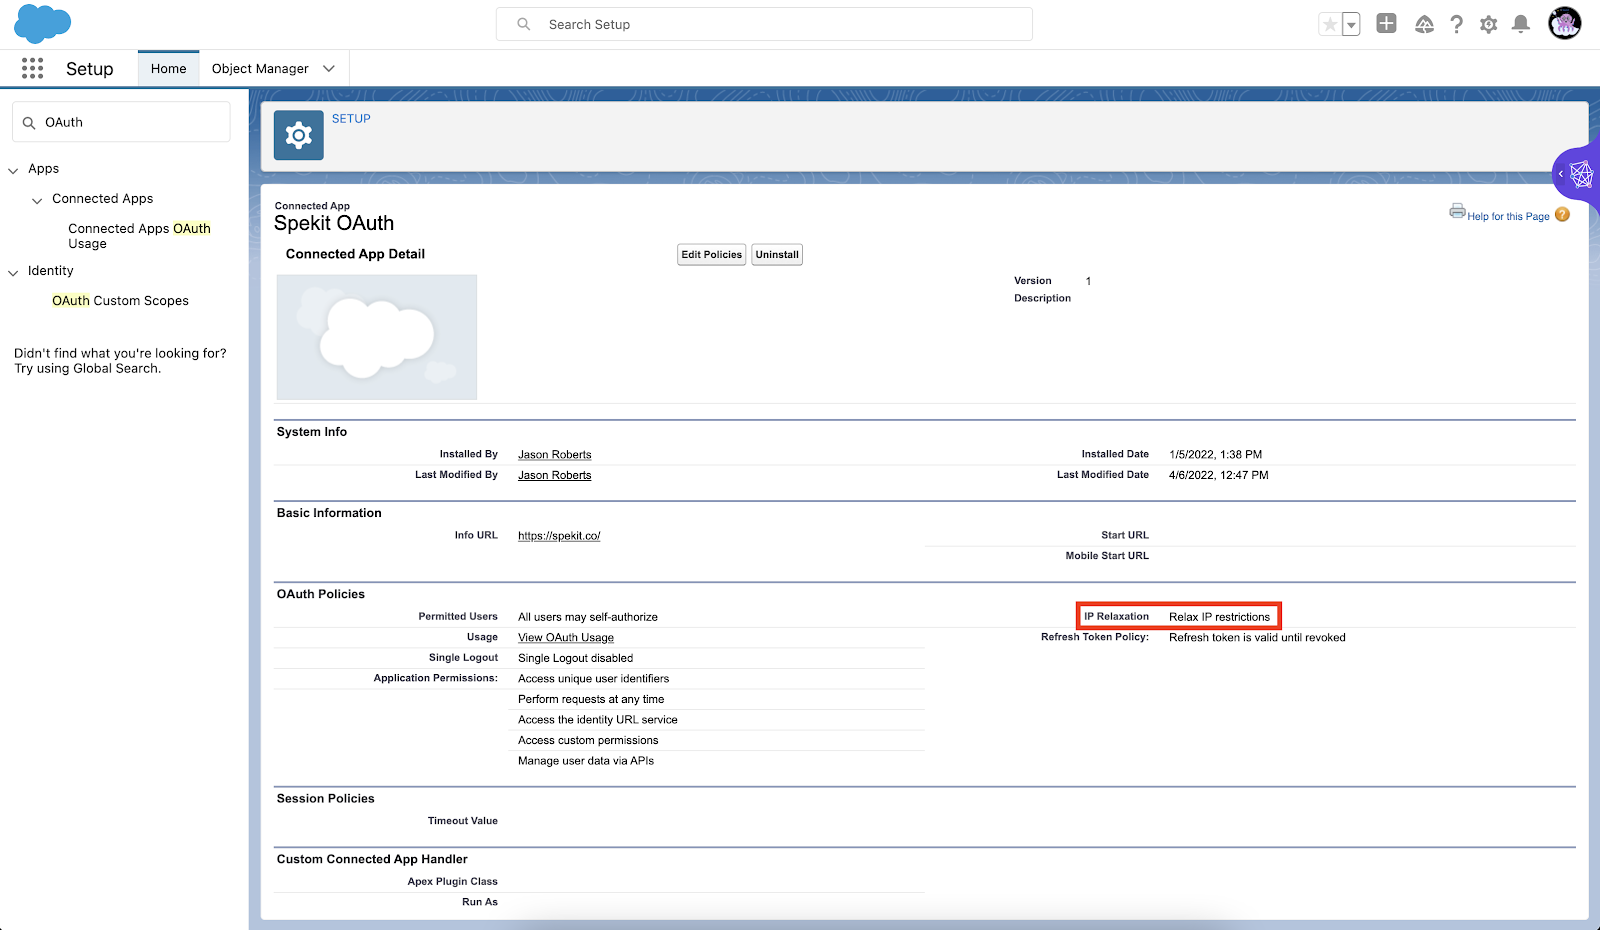The height and width of the screenshot is (930, 1600).
Task: Click the Relax IP restrictions value
Action: pos(1219,617)
